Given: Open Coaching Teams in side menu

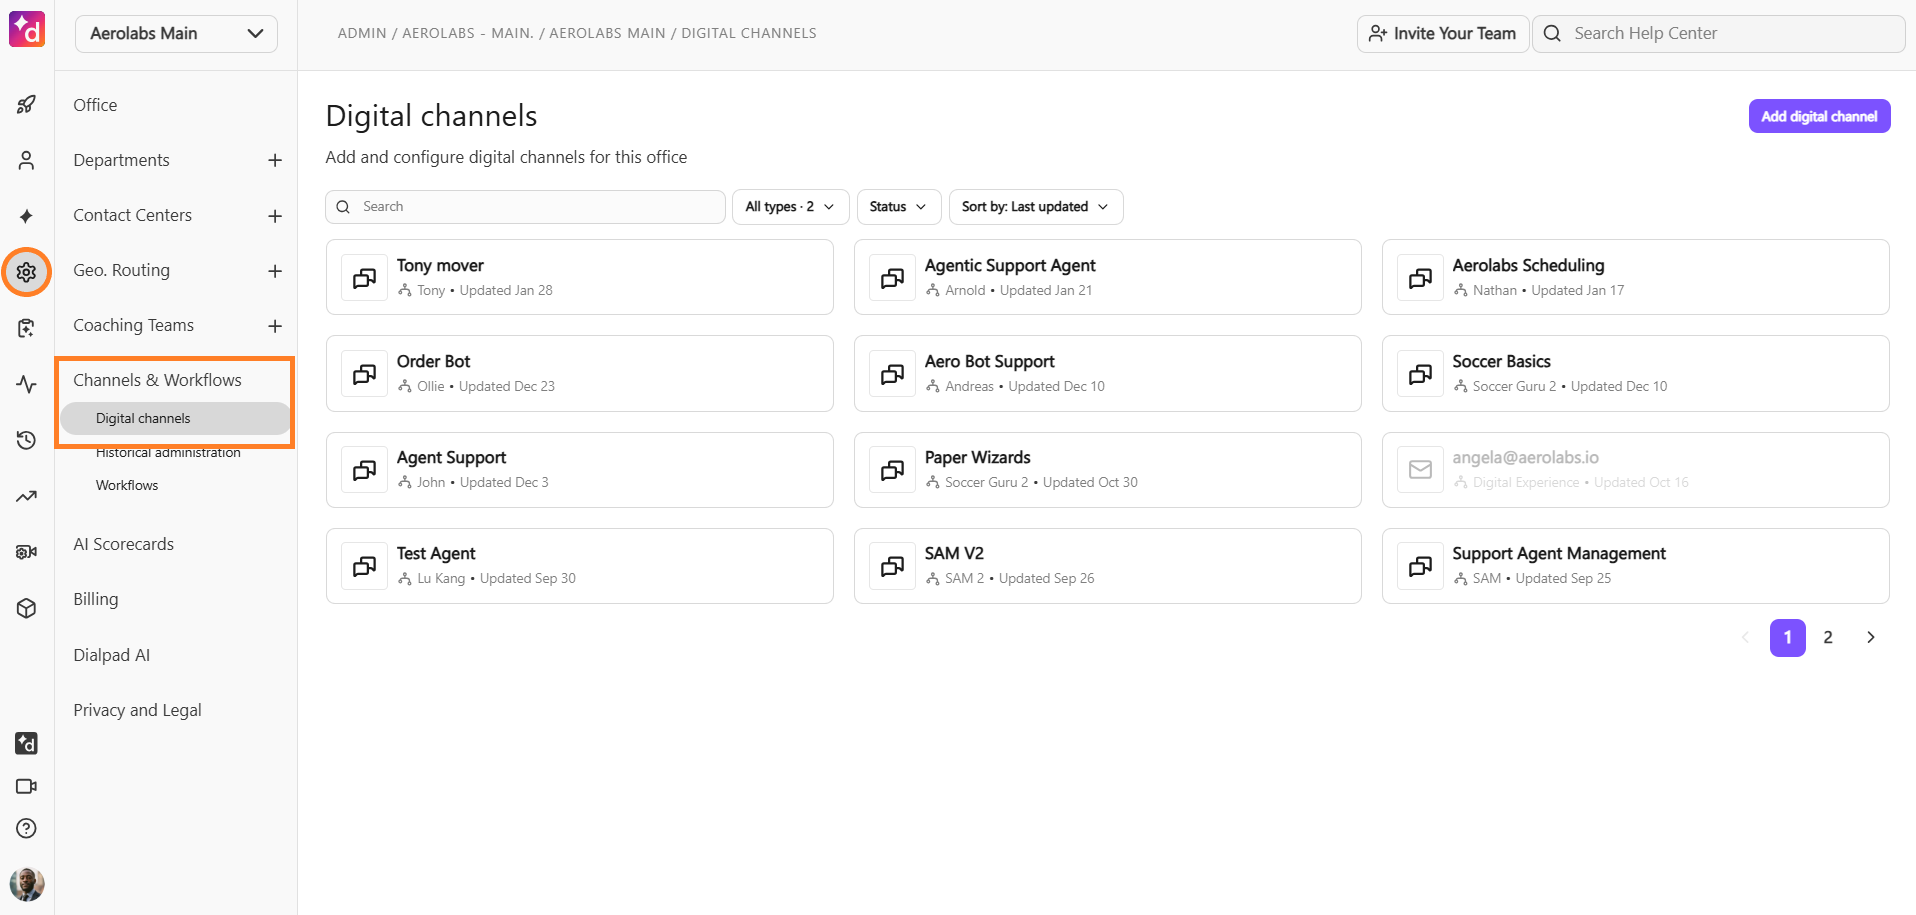Looking at the screenshot, I should pyautogui.click(x=133, y=325).
